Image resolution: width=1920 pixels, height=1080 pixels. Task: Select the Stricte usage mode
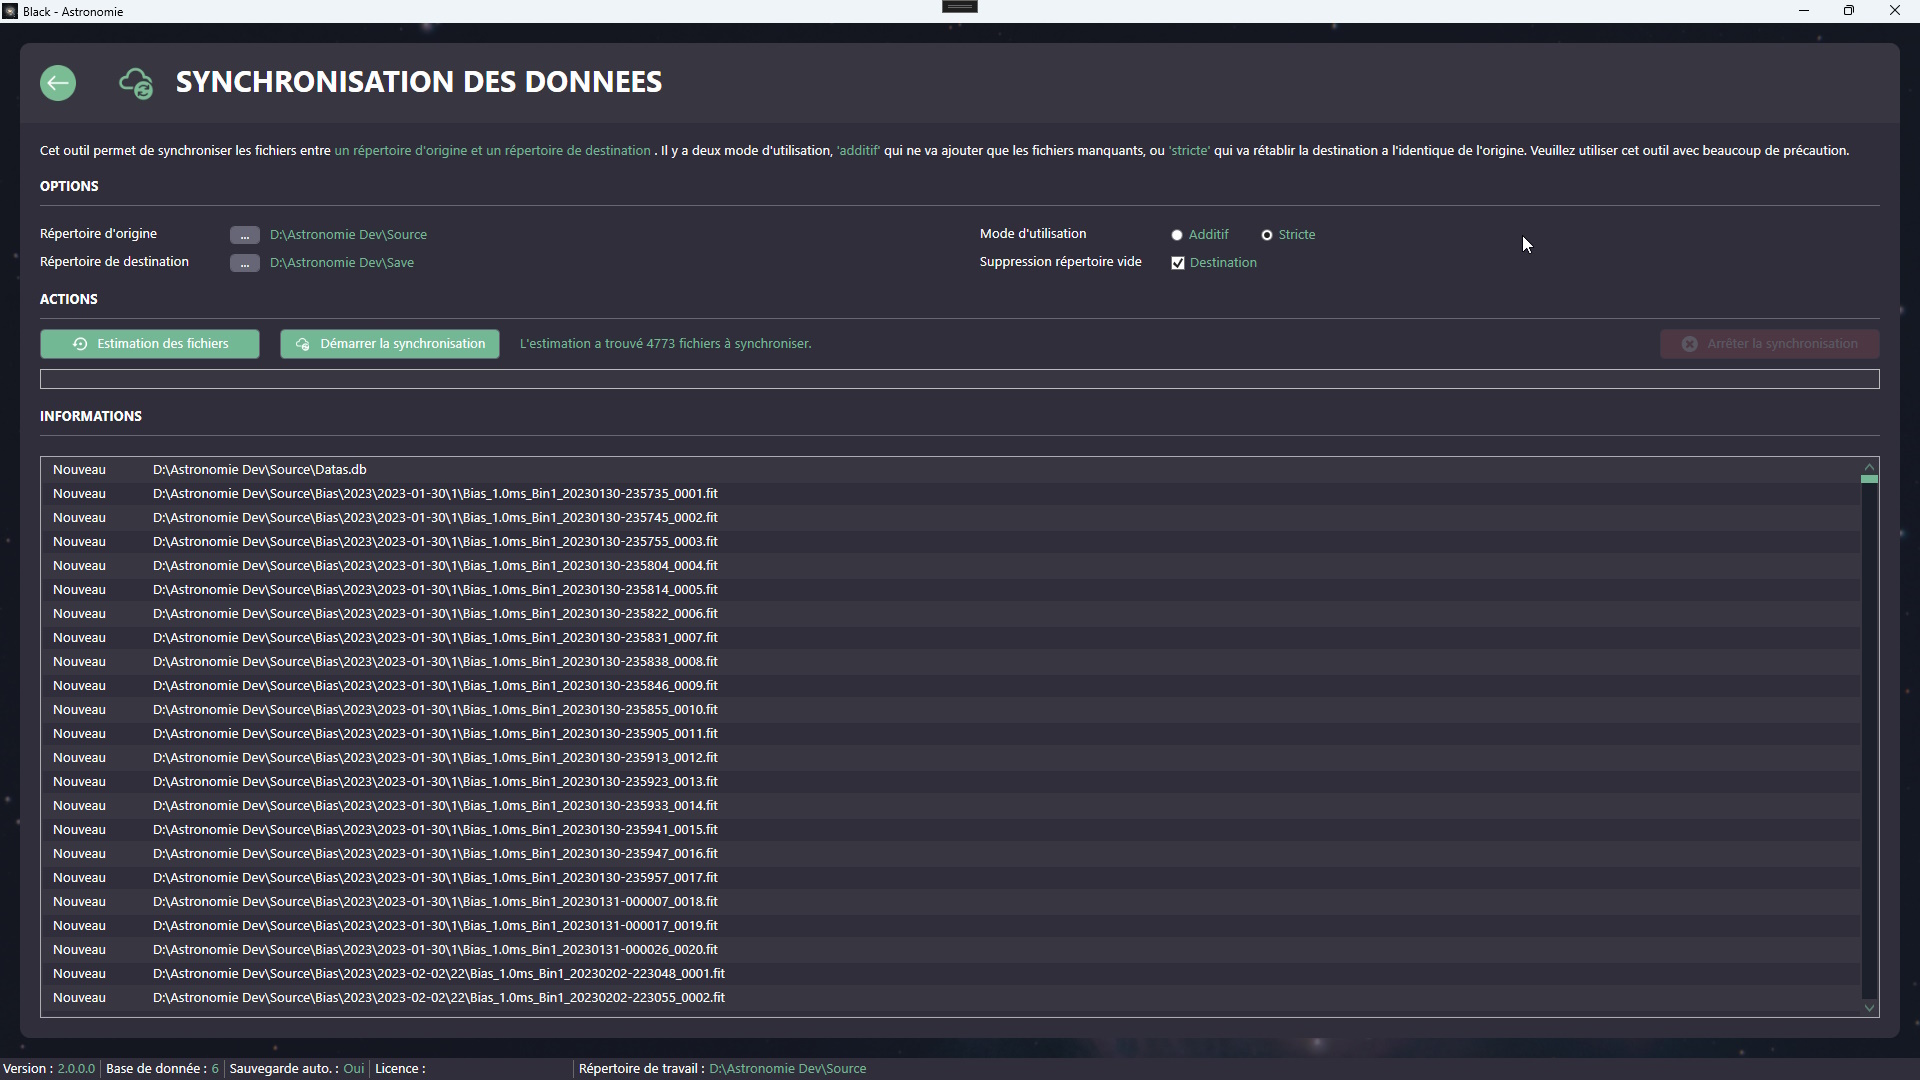[x=1267, y=235]
